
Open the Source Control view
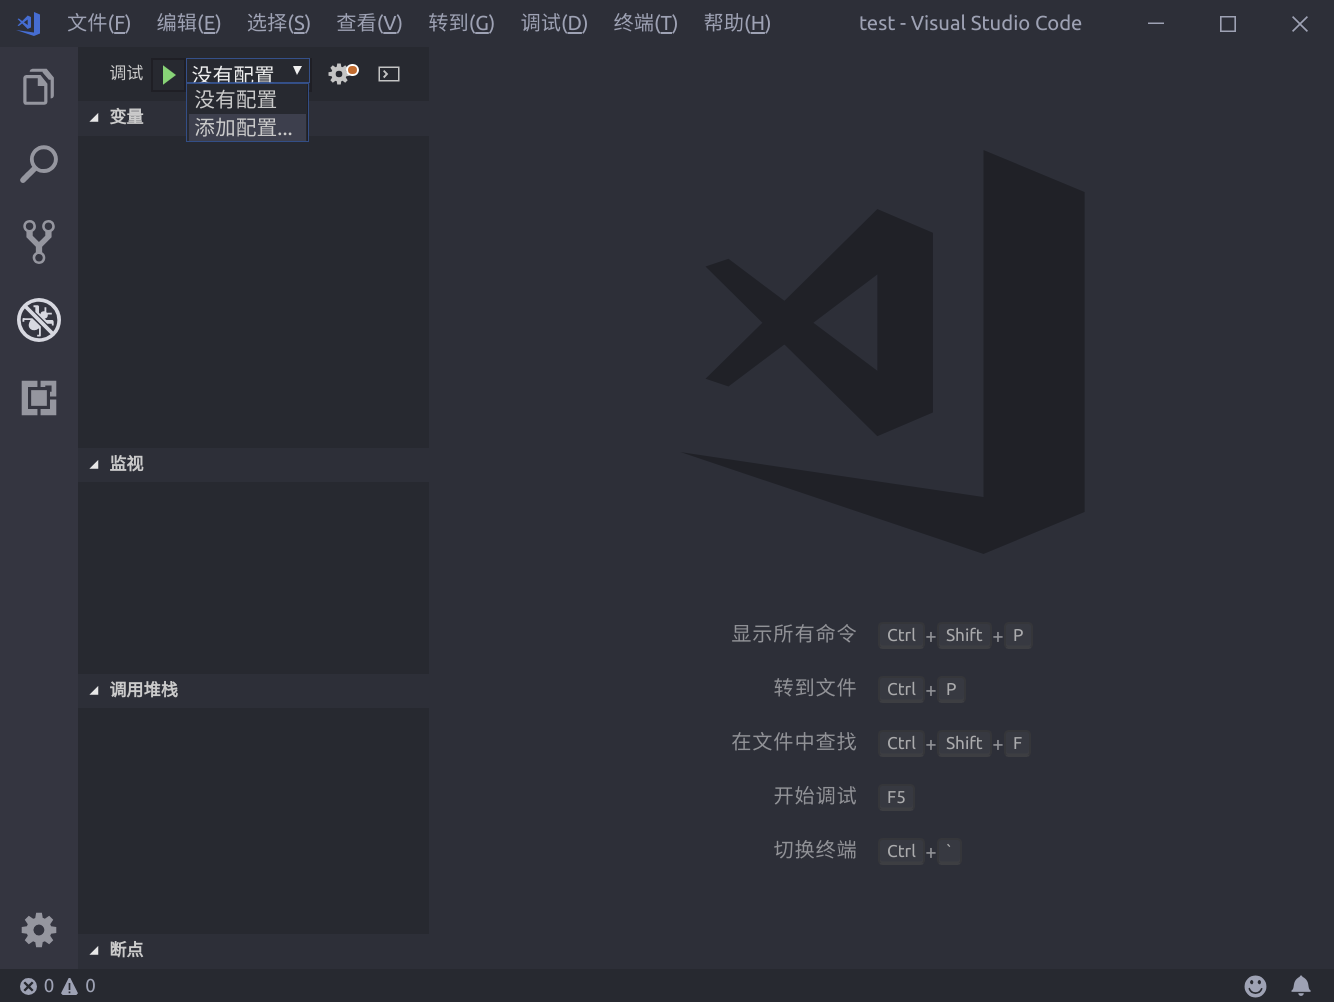tap(38, 241)
